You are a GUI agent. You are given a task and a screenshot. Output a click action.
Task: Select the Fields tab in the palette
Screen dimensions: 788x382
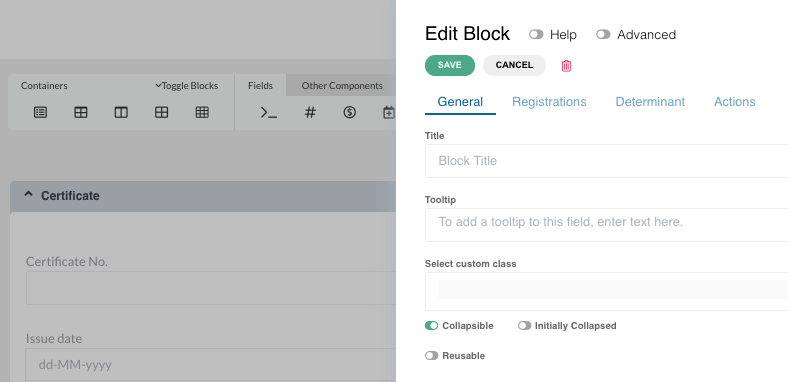260,85
